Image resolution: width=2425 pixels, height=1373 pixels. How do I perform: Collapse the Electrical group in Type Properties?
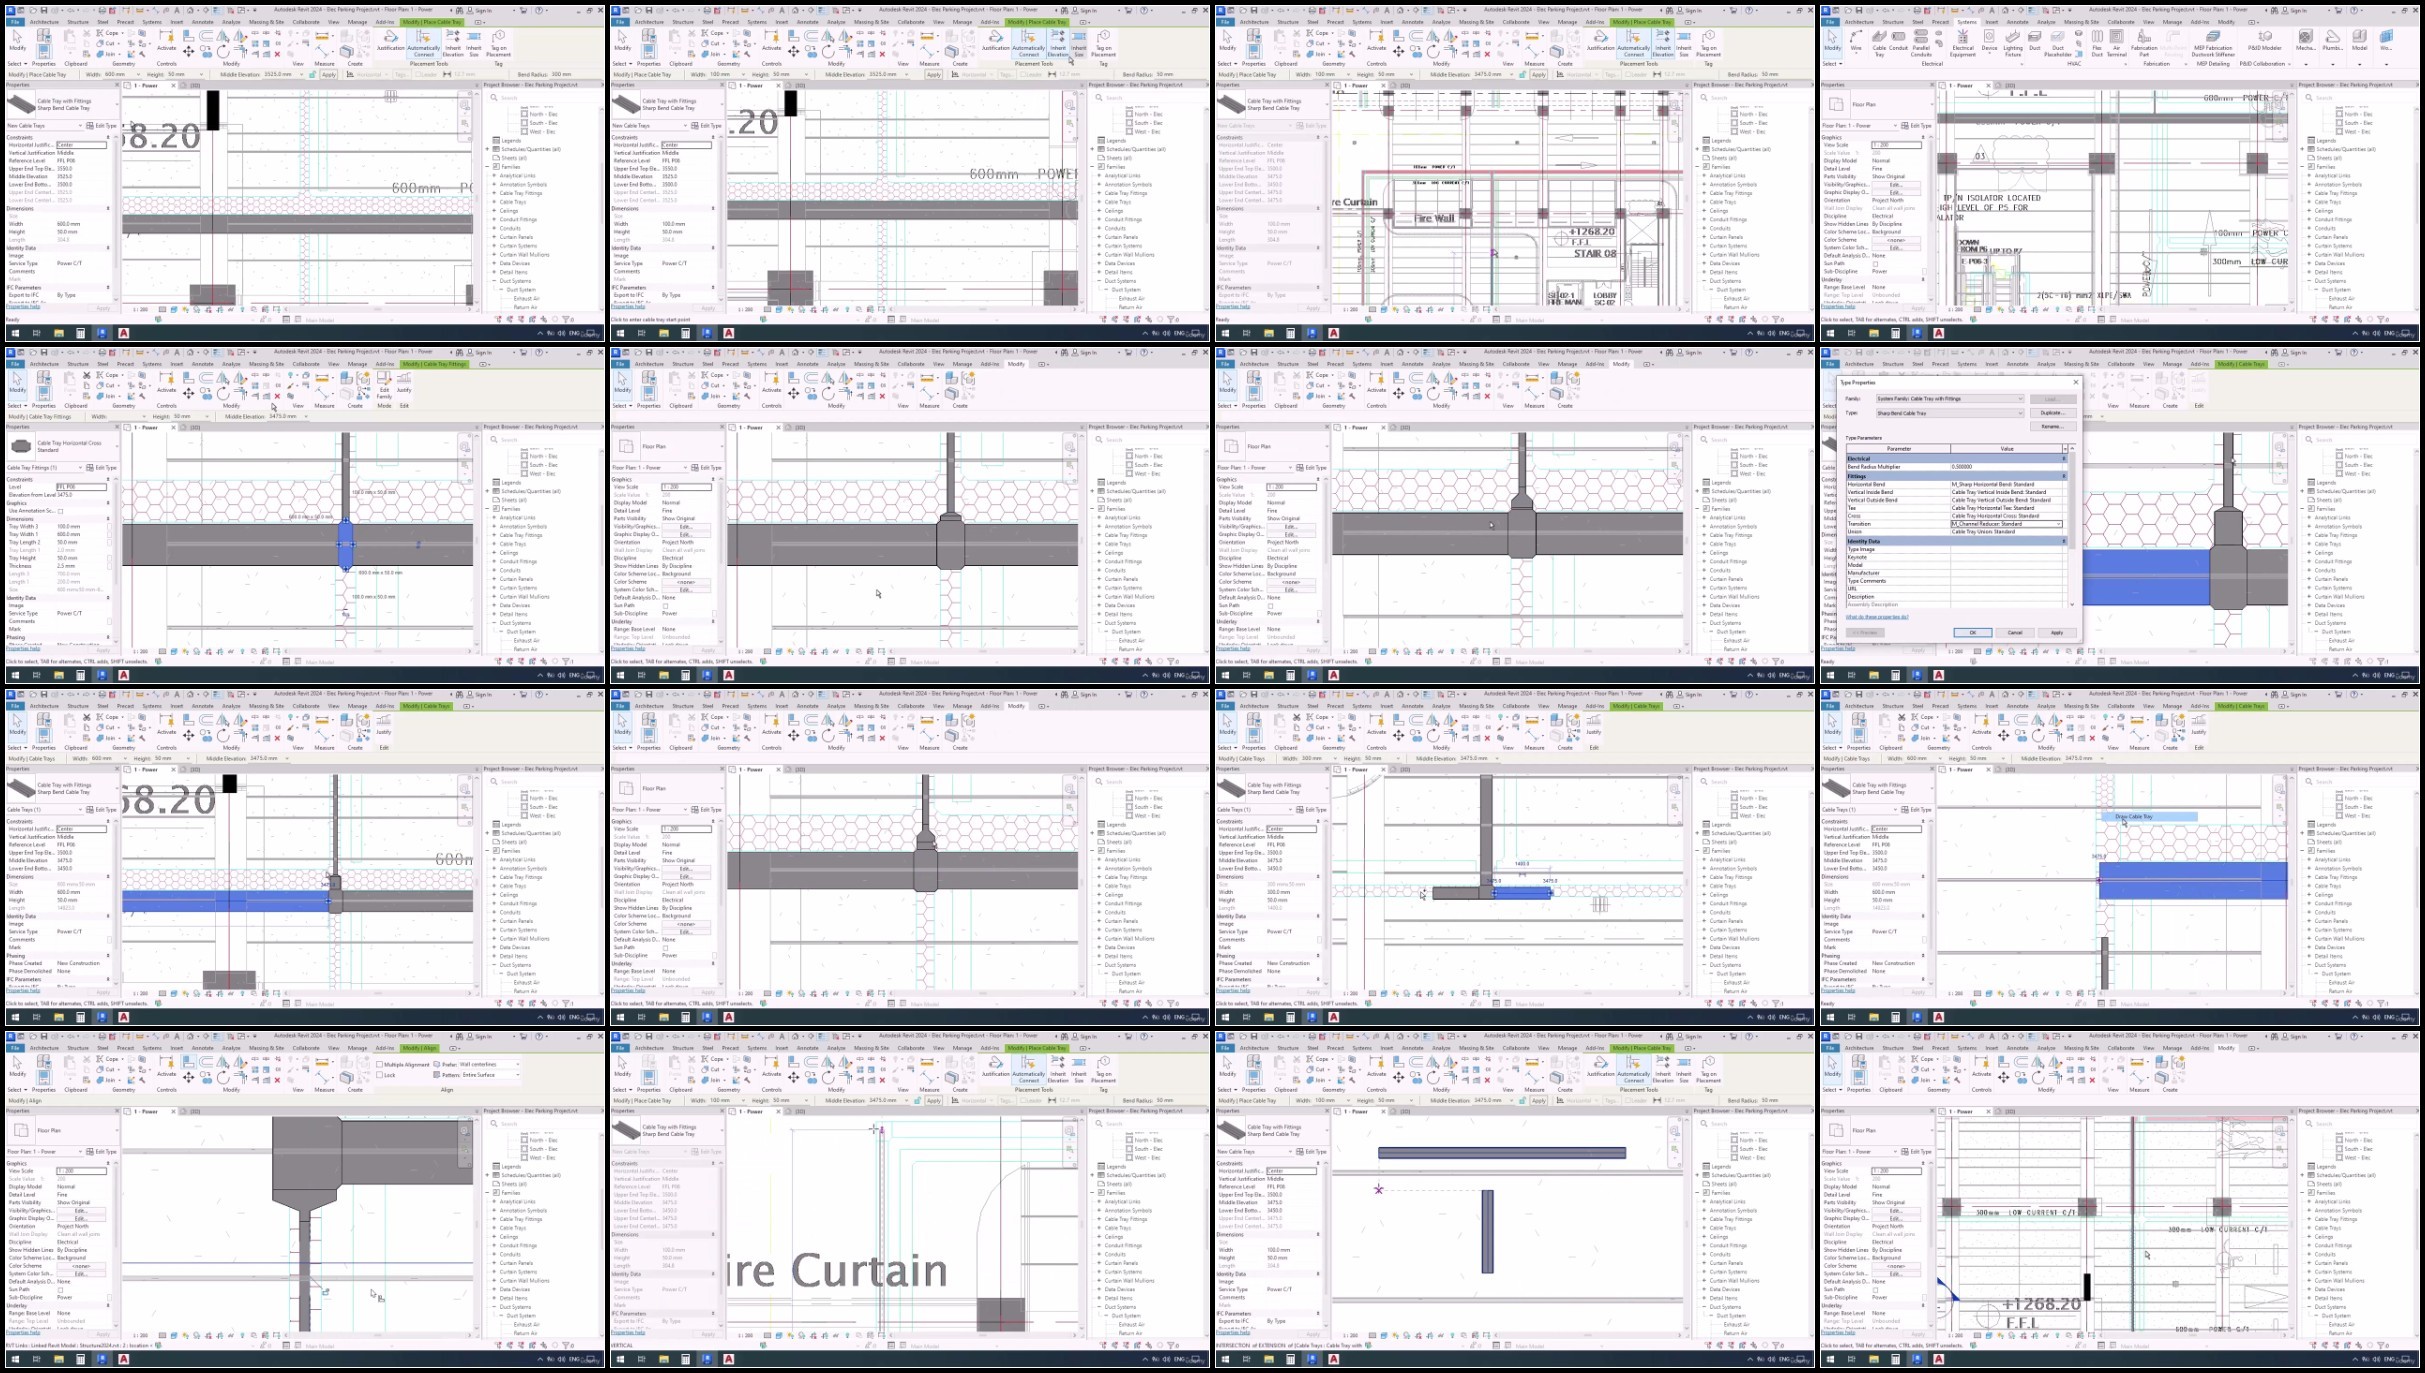[2064, 458]
